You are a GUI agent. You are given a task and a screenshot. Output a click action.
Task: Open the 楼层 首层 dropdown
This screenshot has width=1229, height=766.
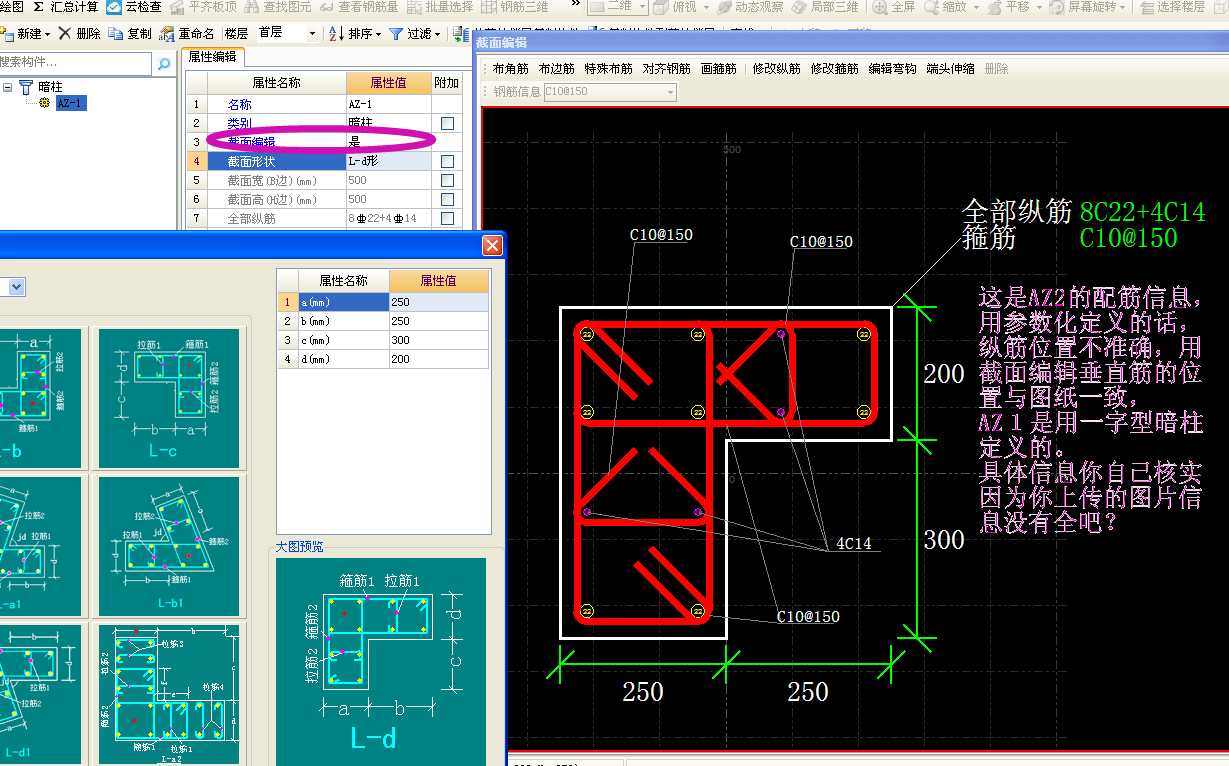(x=312, y=34)
